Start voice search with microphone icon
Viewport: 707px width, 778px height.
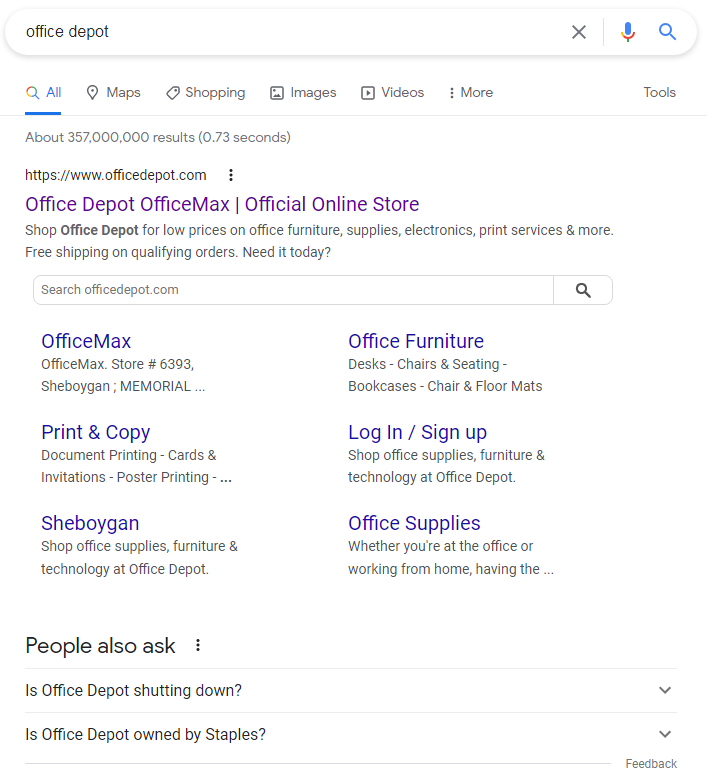pos(627,32)
